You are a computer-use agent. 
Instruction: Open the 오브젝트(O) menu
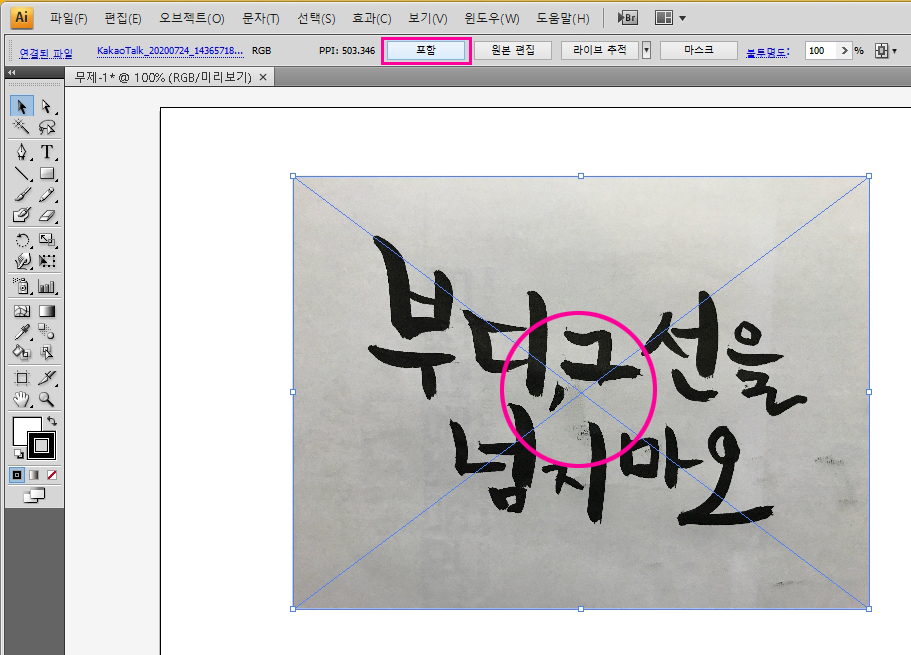point(192,19)
